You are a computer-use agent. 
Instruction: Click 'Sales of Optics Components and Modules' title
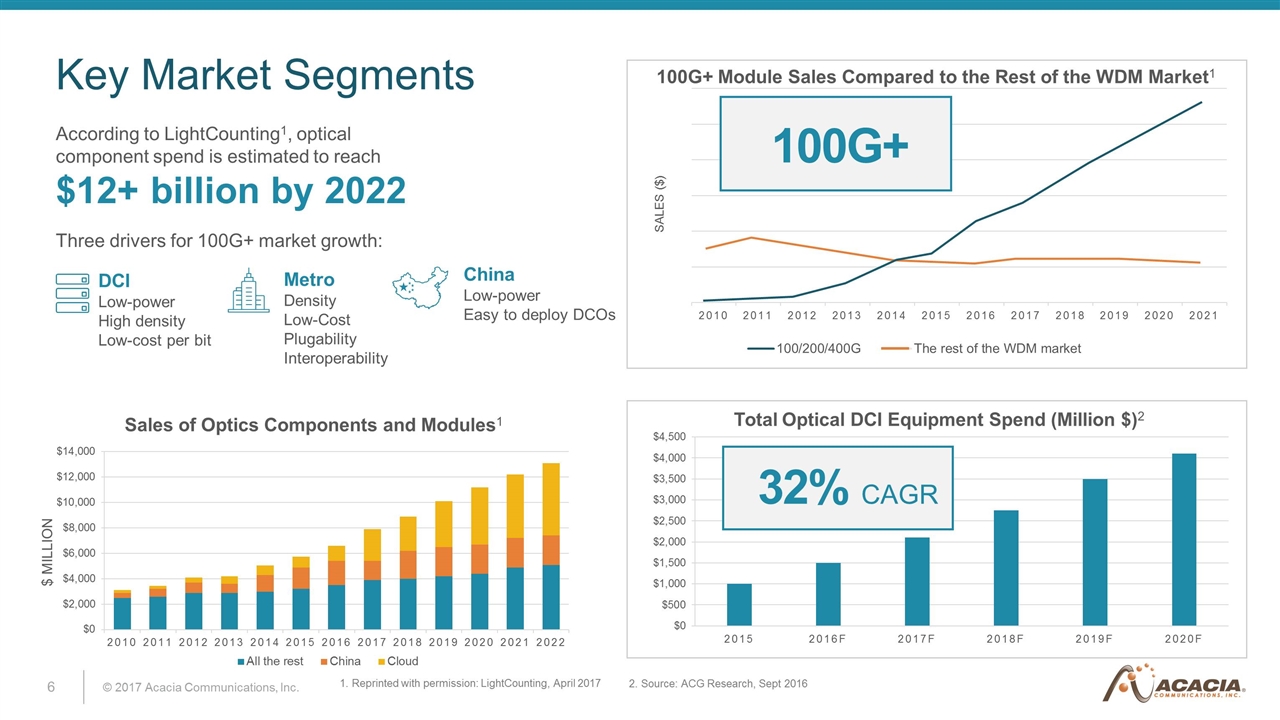[313, 425]
